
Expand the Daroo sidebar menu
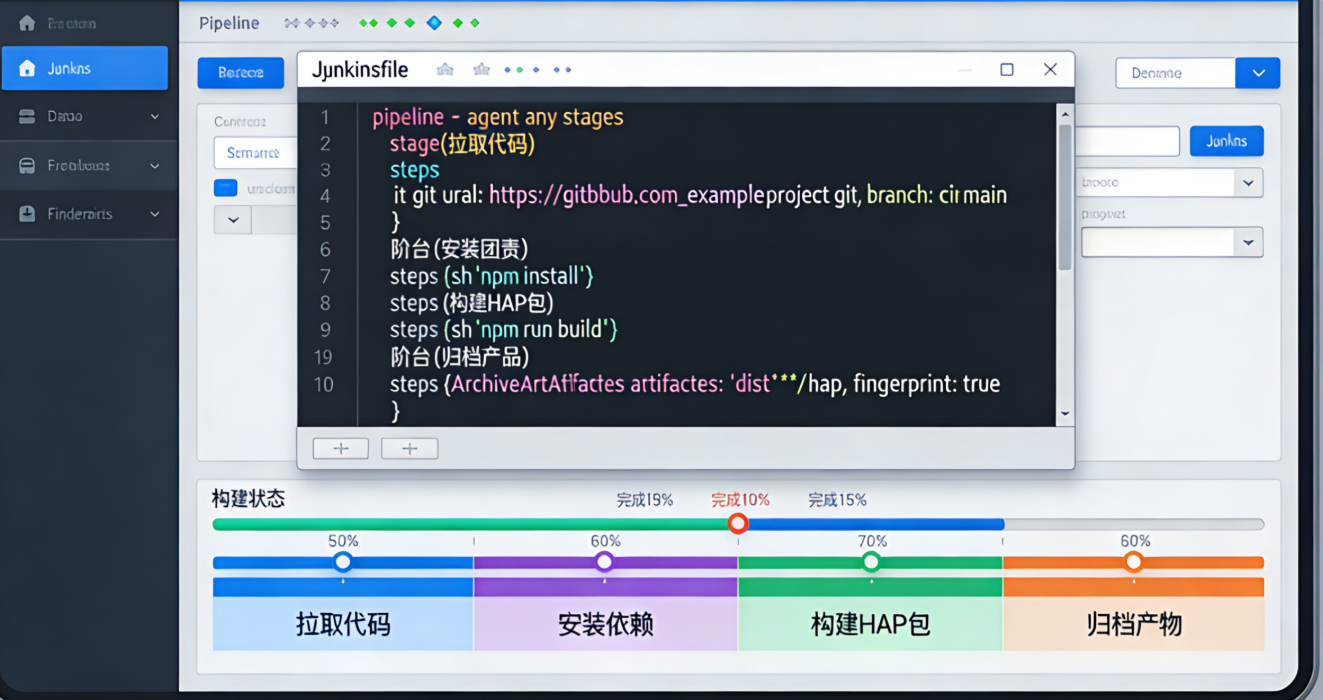(155, 117)
